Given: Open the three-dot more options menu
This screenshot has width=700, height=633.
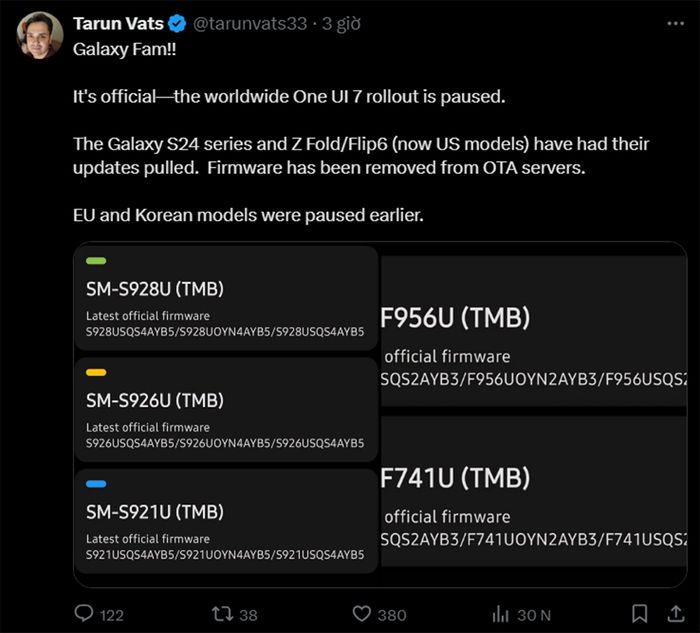Looking at the screenshot, I should tap(675, 23).
